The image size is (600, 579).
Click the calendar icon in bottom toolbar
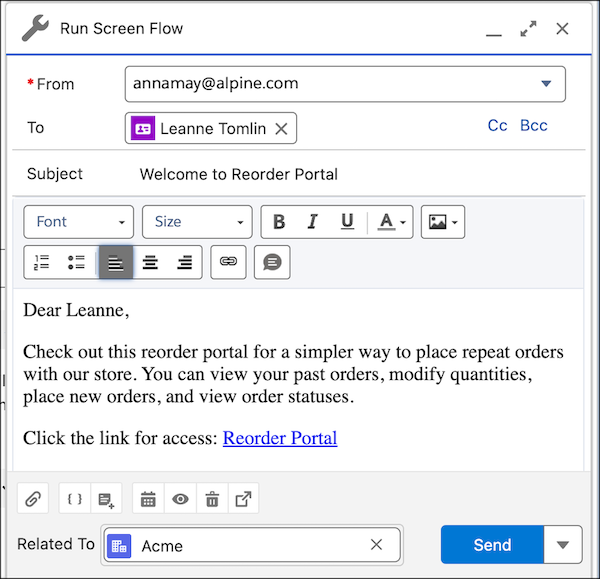(x=148, y=498)
